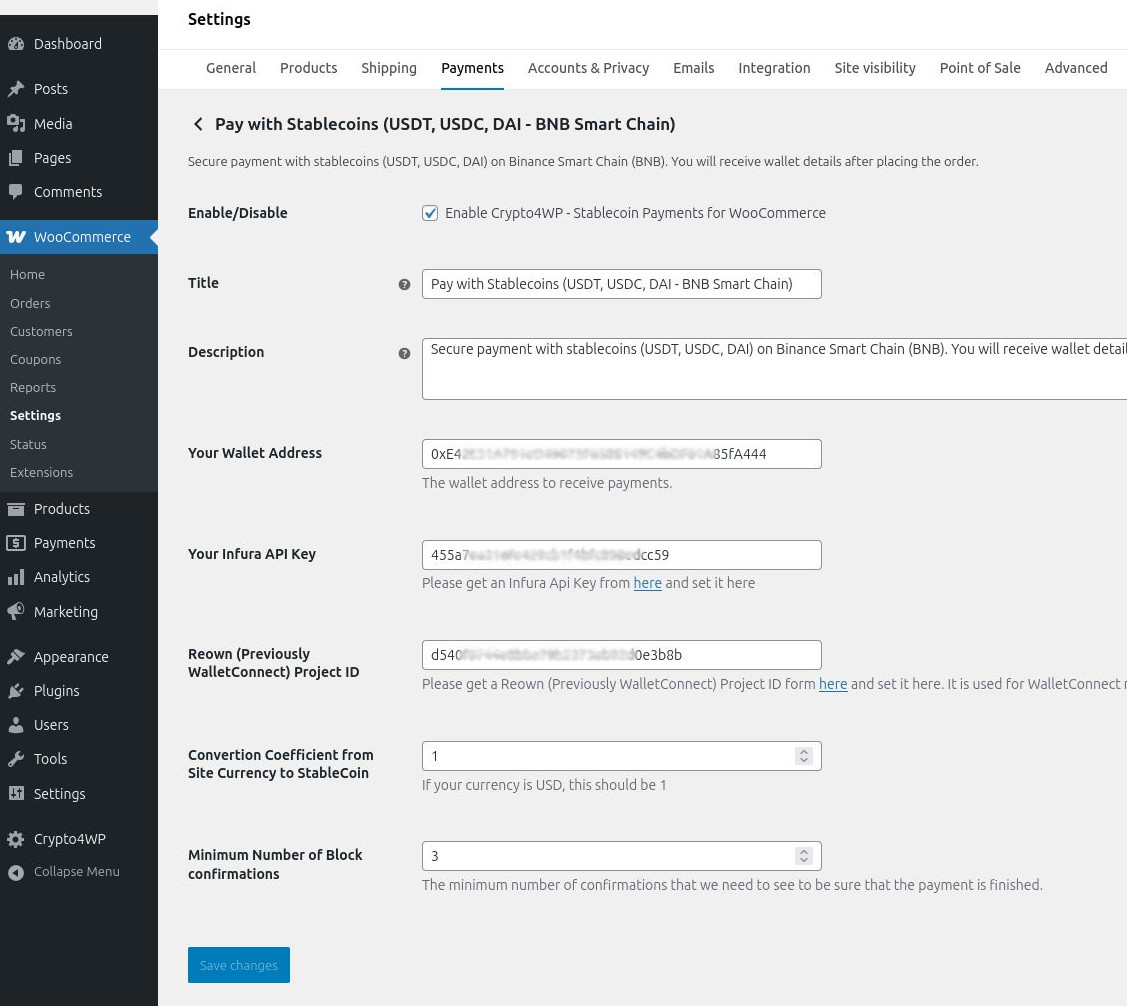The image size is (1127, 1006).
Task: Click the Appearance paintbrush icon
Action: pyautogui.click(x=16, y=657)
